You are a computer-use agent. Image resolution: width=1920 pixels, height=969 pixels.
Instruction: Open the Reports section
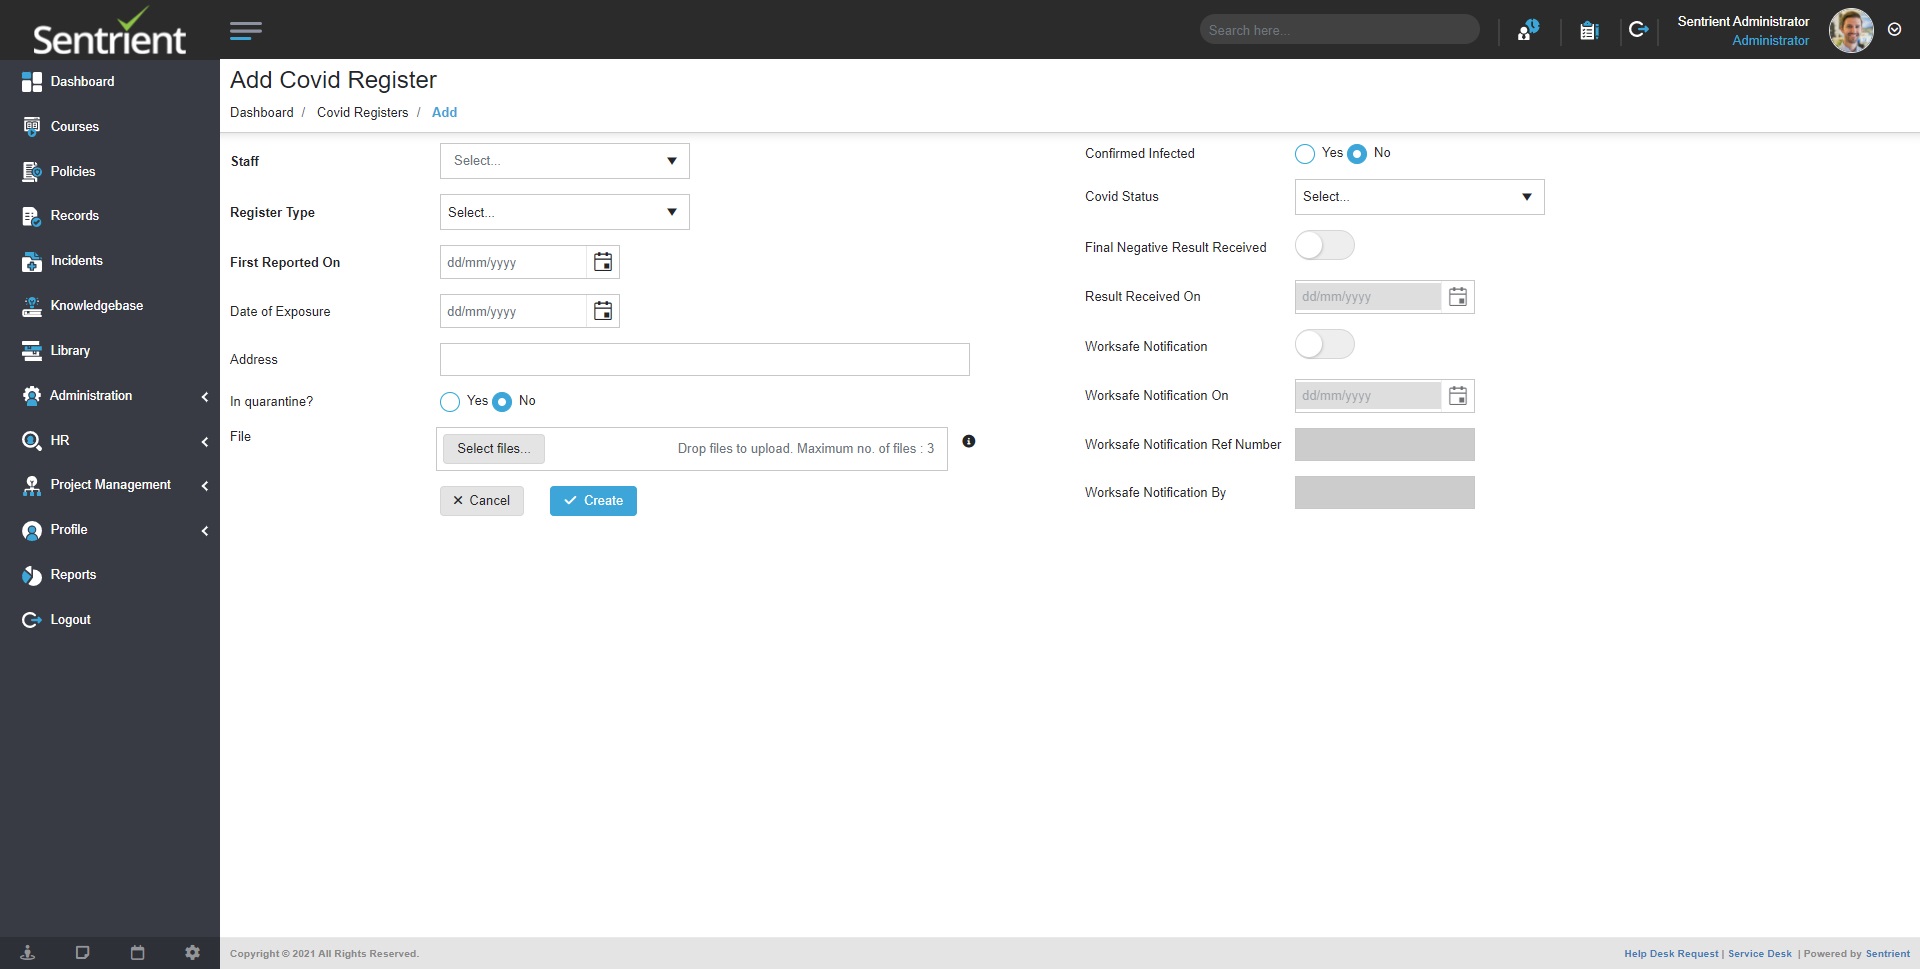coord(72,574)
